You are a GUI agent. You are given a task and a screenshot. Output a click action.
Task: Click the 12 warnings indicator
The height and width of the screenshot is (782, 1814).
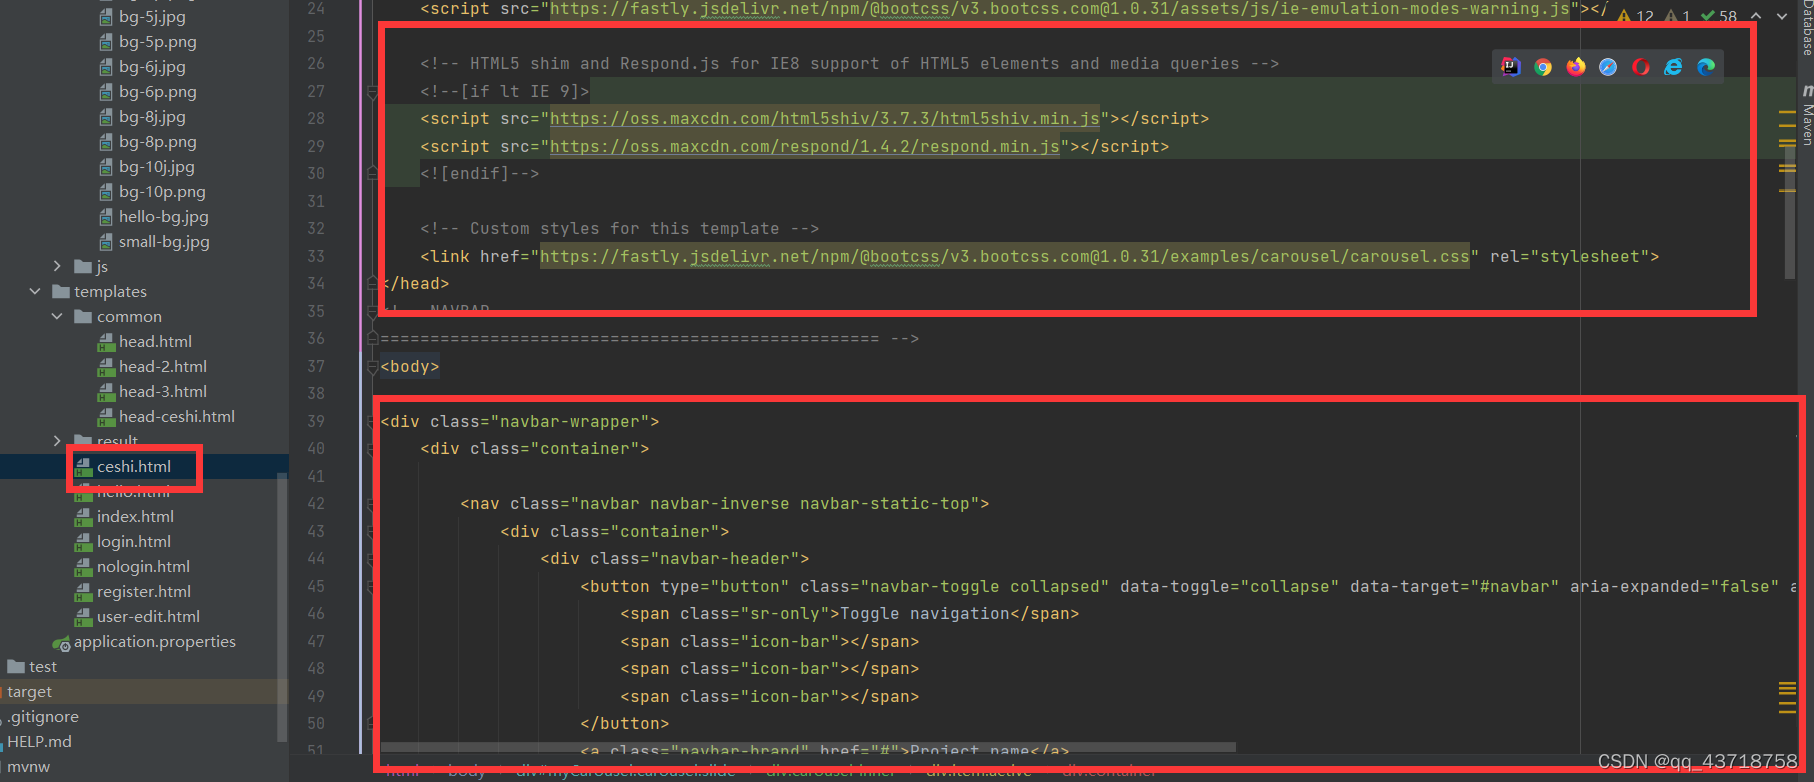(1635, 16)
